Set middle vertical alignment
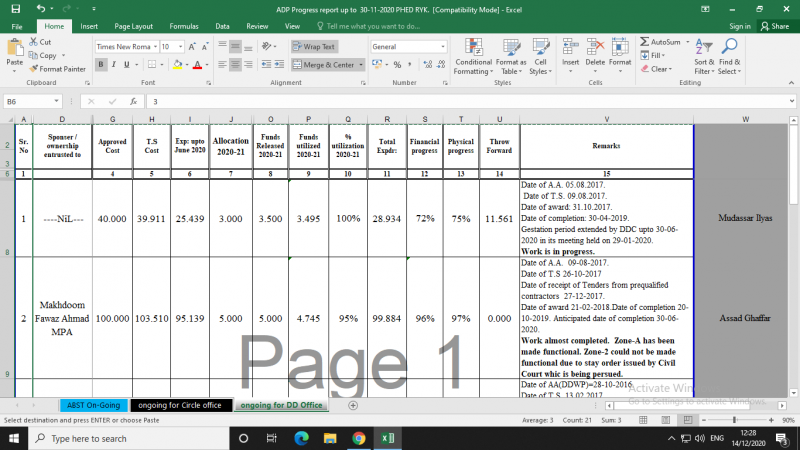Screen dimensions: 800x450 point(235,47)
